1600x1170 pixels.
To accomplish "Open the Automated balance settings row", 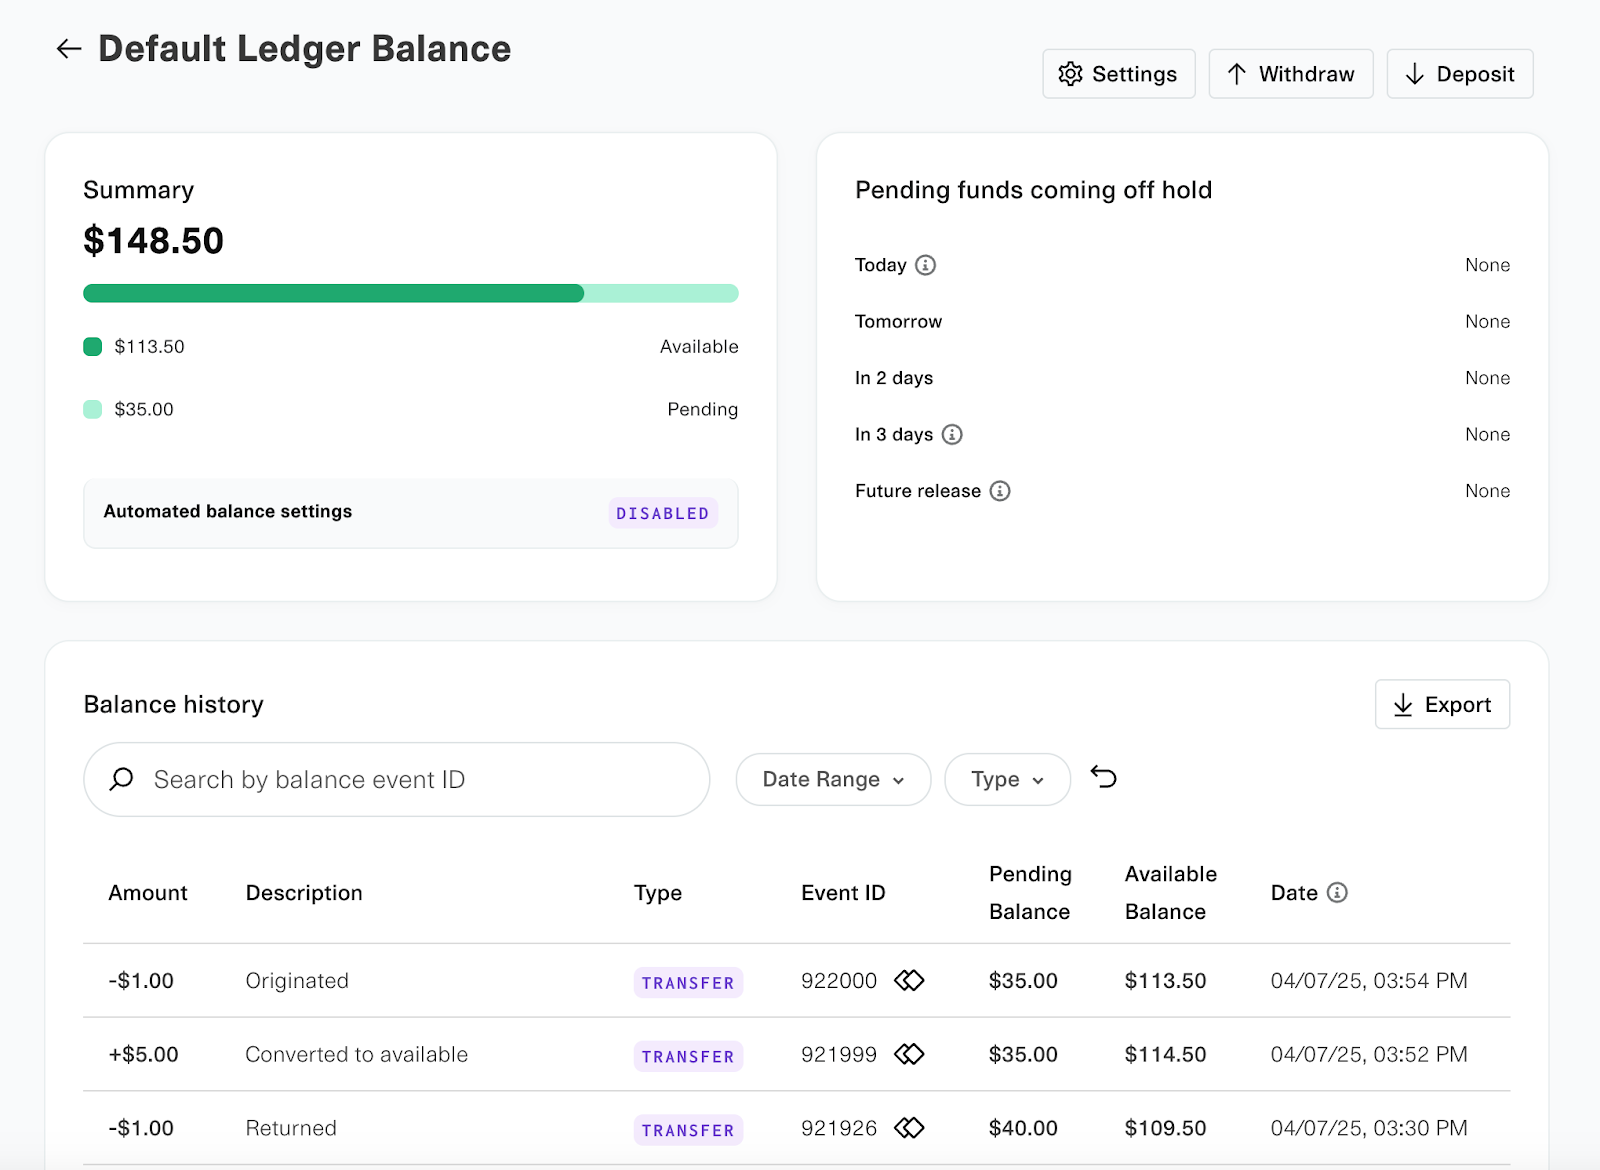I will 411,513.
